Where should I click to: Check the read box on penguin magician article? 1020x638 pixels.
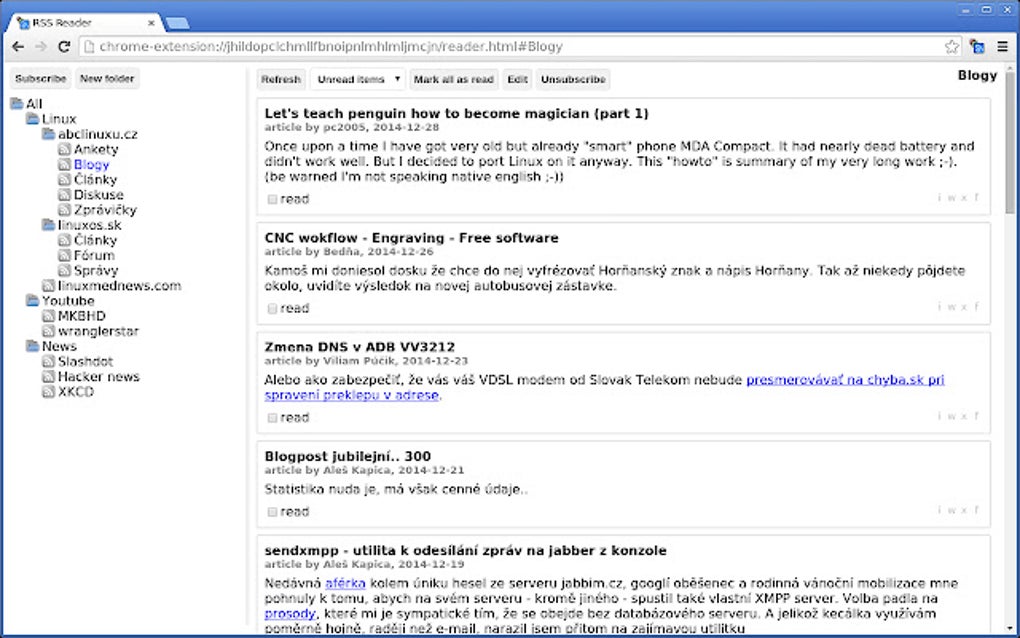coord(271,198)
